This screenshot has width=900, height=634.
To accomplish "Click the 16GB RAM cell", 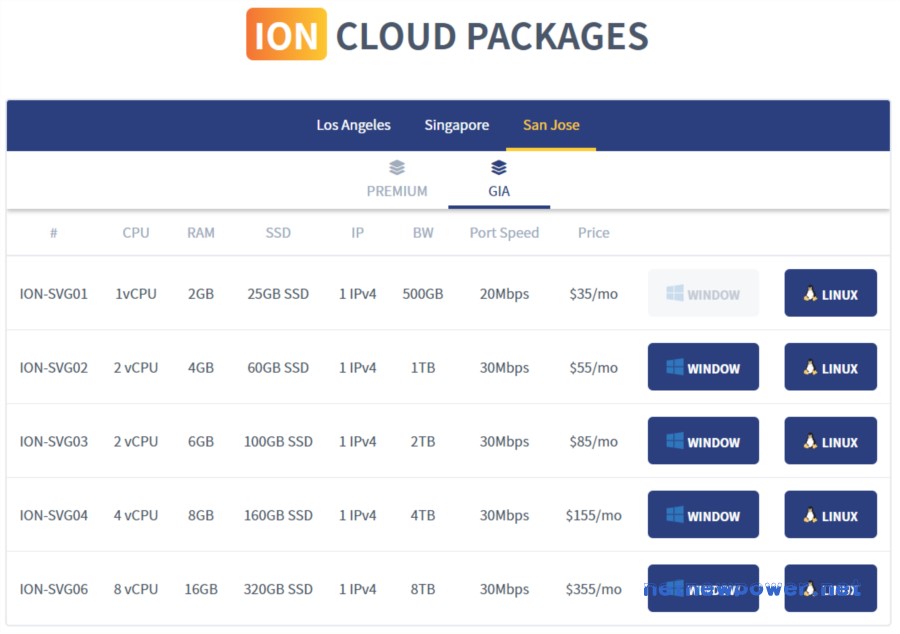I will 201,589.
